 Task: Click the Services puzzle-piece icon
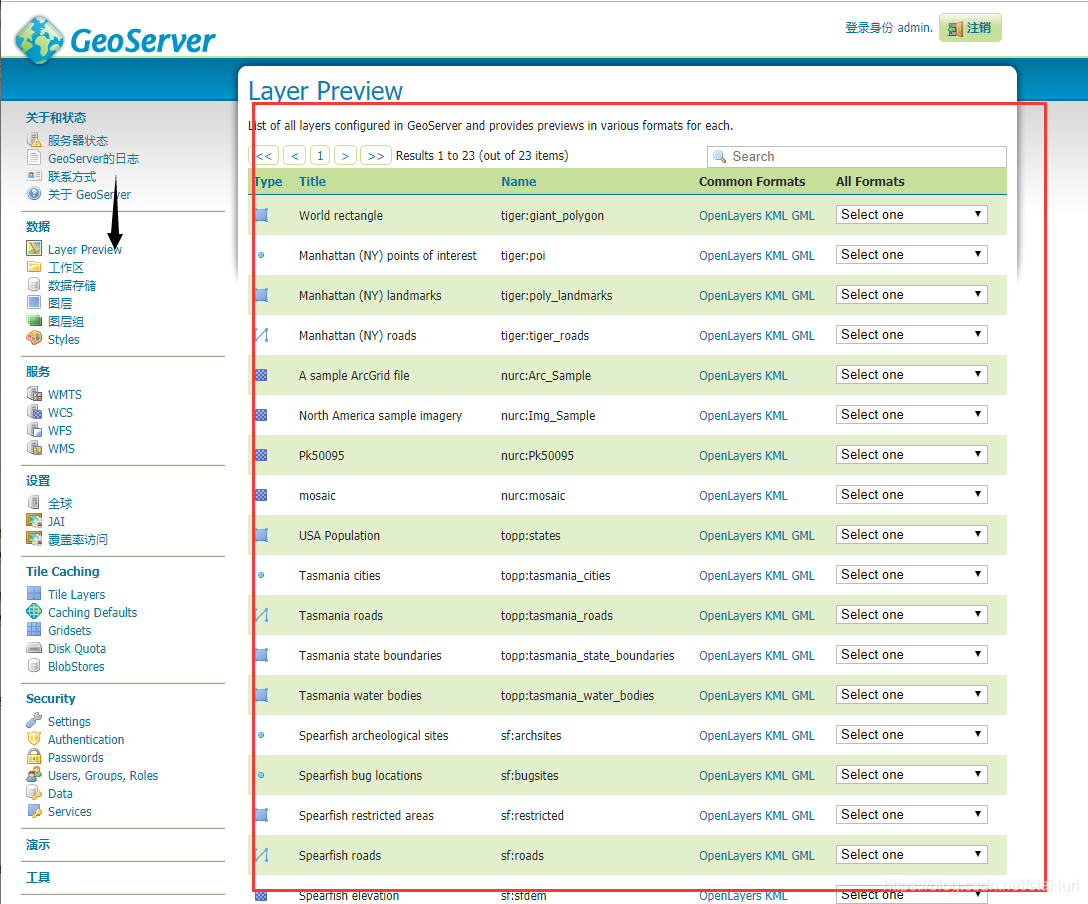[34, 810]
